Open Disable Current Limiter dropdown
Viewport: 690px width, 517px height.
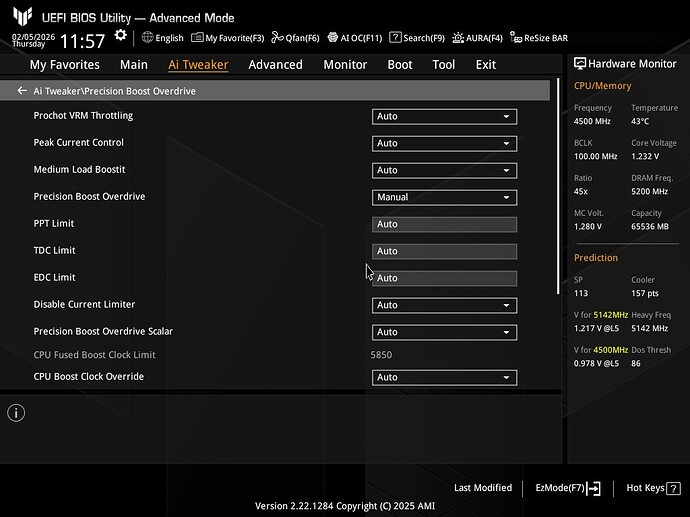[444, 305]
